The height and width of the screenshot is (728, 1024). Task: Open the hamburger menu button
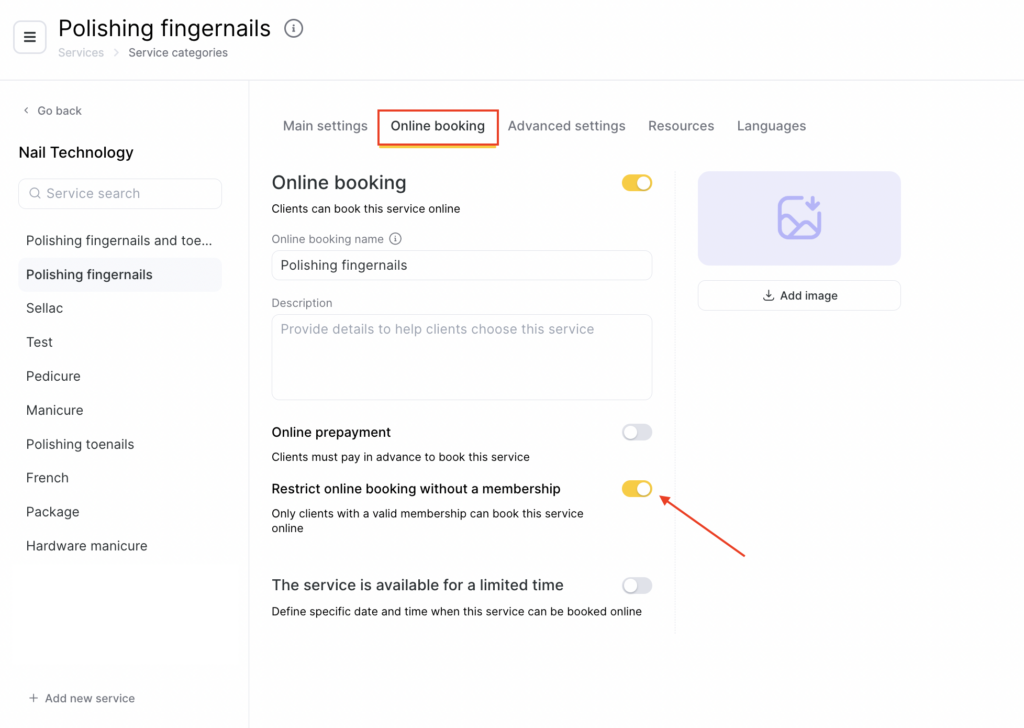coord(29,37)
